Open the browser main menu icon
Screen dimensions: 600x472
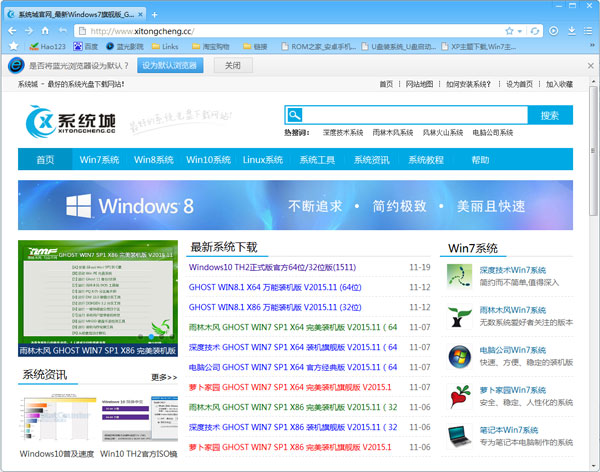coord(588,31)
